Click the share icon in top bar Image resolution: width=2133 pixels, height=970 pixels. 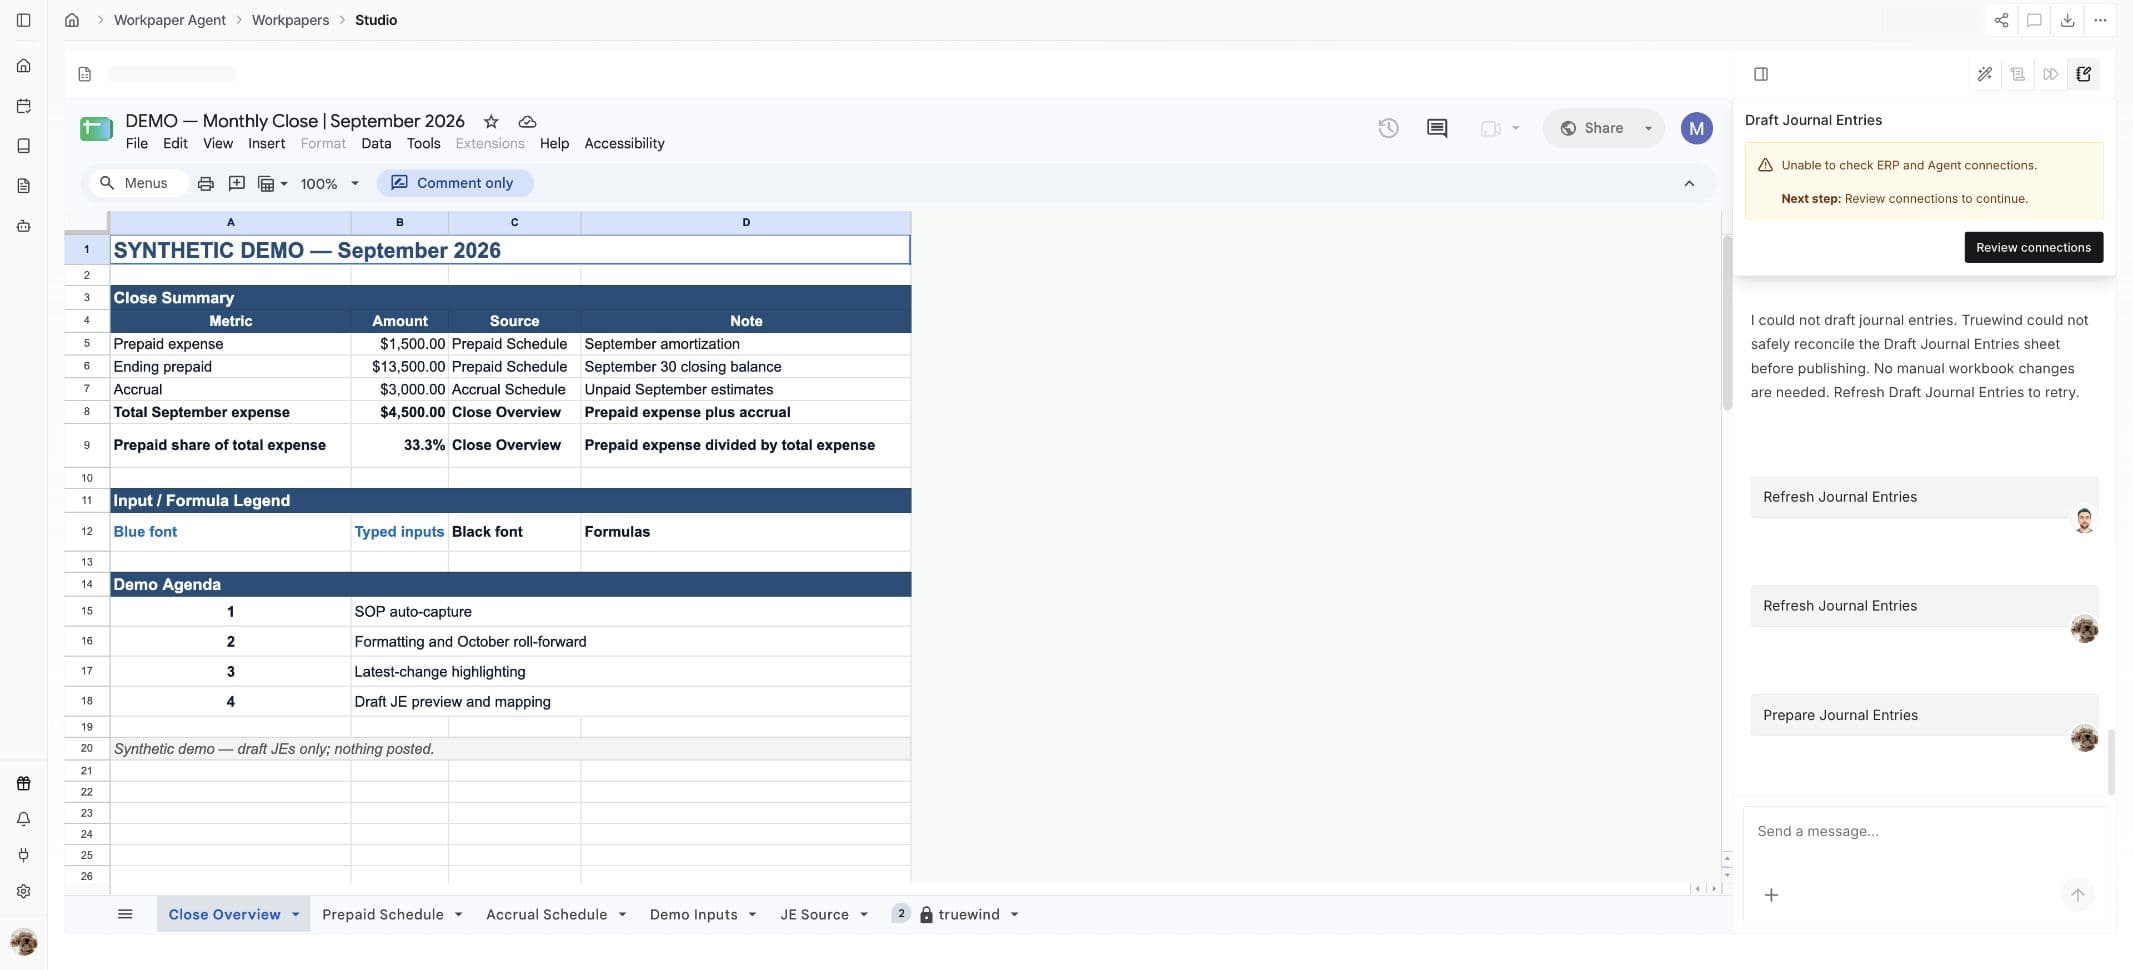click(x=2001, y=20)
